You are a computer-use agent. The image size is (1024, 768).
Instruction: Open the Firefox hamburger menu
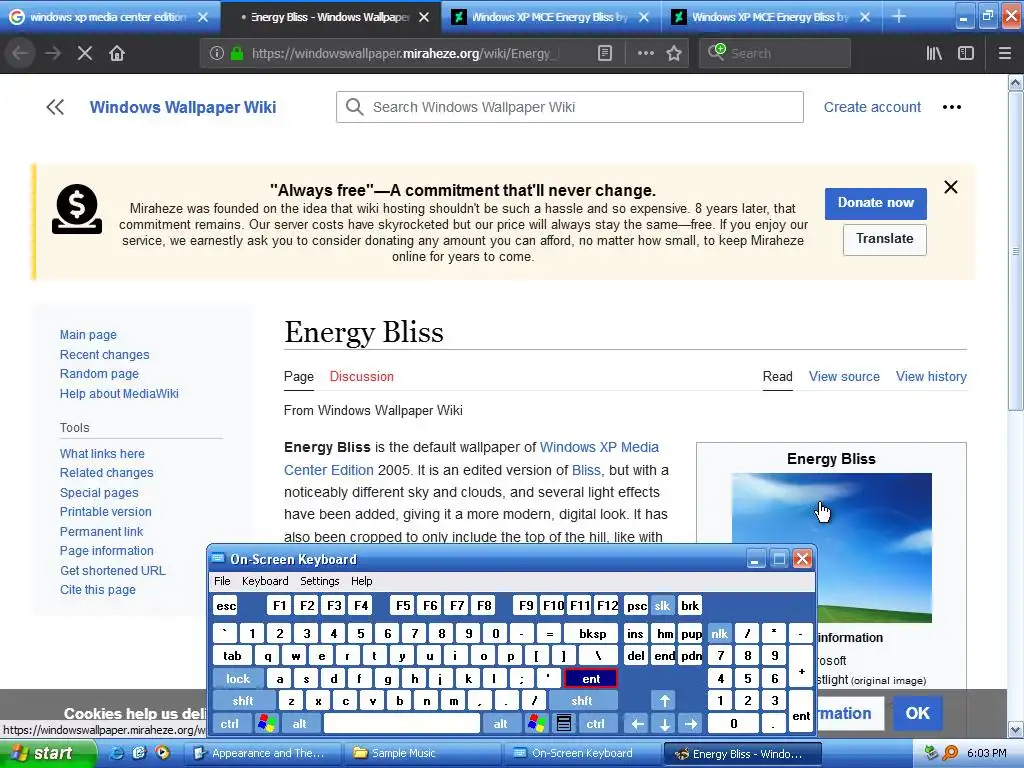pyautogui.click(x=1004, y=54)
